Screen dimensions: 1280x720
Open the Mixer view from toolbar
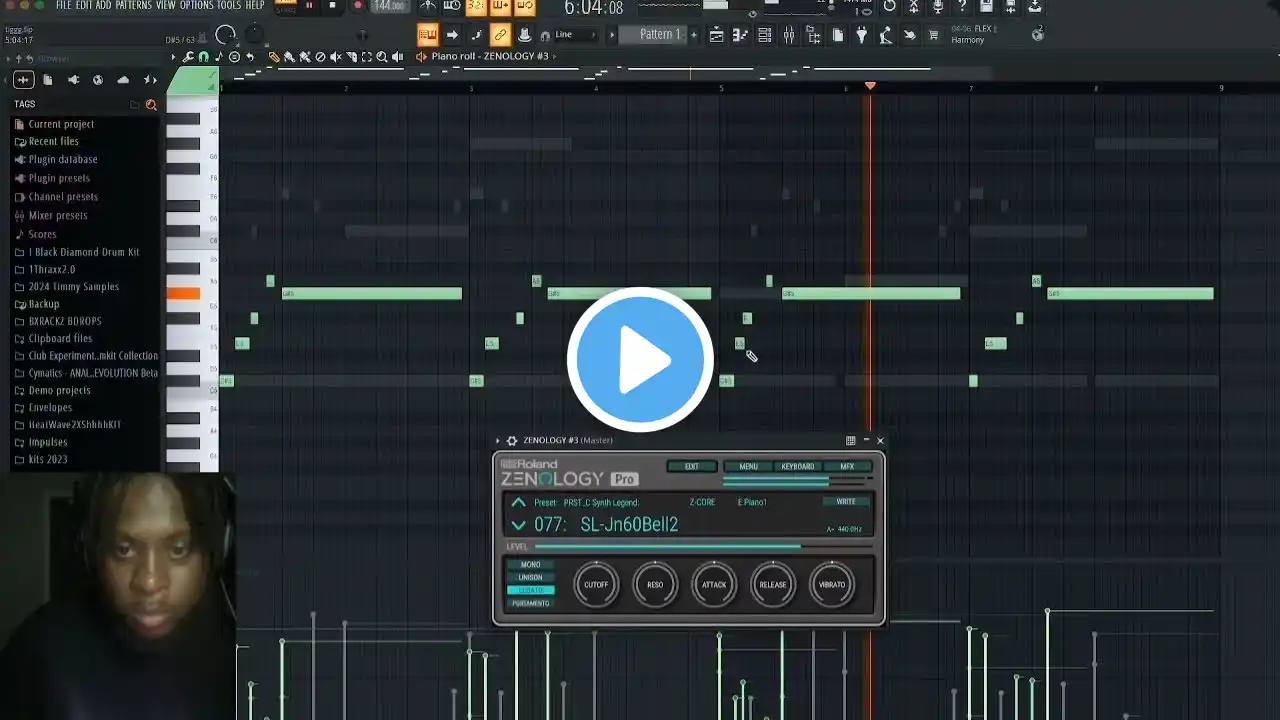(789, 35)
